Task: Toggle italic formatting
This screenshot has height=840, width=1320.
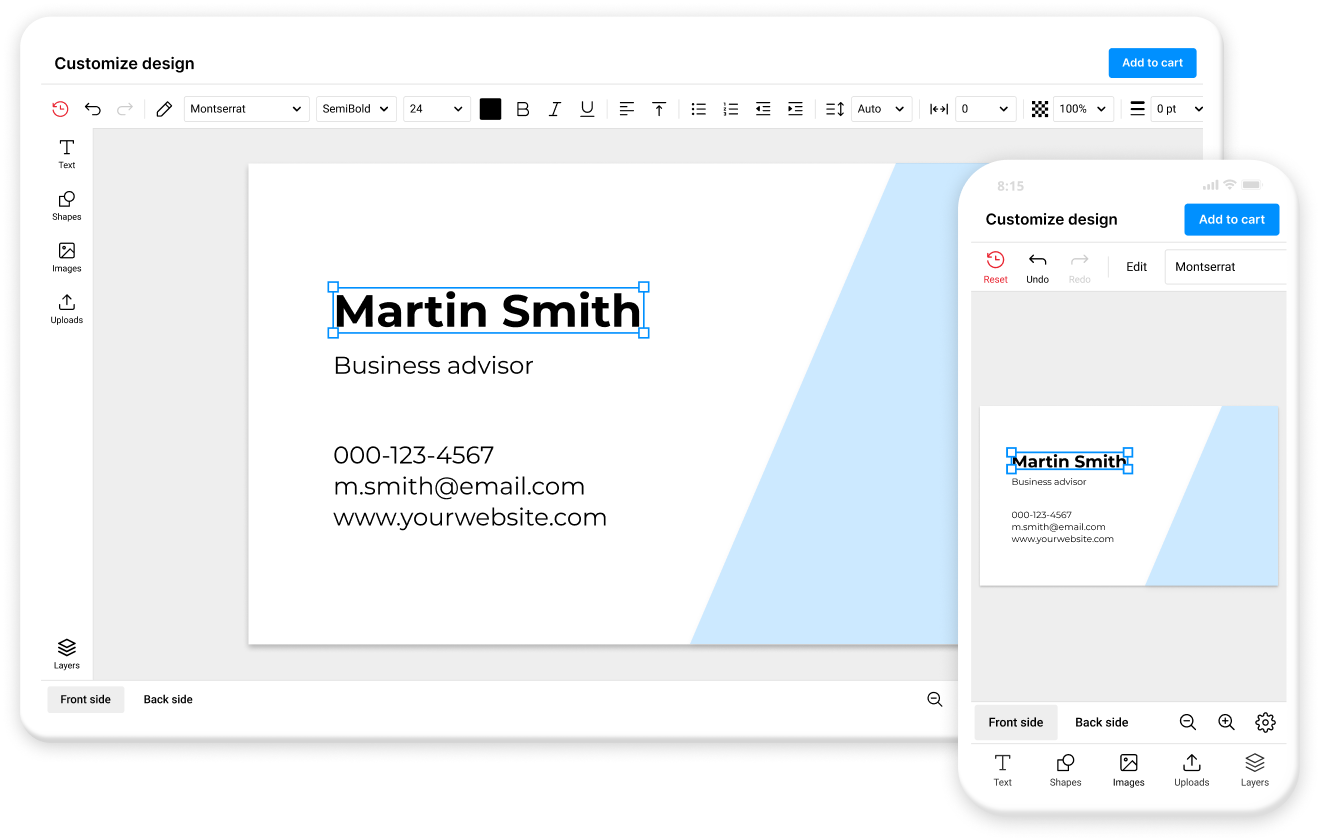Action: (x=555, y=108)
